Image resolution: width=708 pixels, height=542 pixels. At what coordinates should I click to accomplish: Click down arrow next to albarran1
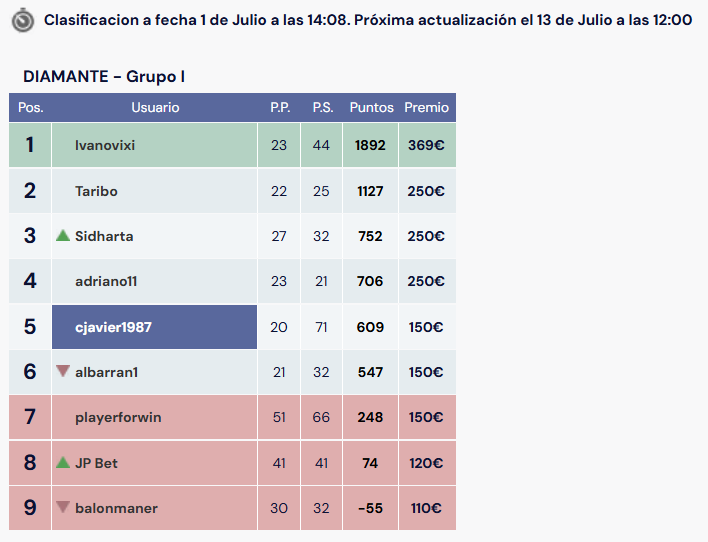[x=63, y=371]
